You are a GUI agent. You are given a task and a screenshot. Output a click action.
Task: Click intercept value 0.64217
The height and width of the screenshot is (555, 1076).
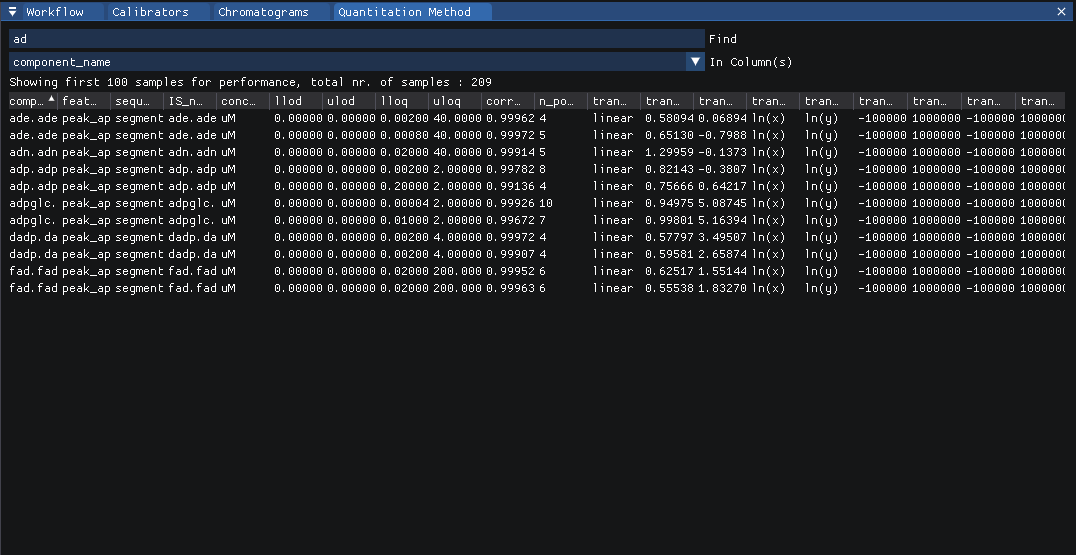(x=722, y=186)
